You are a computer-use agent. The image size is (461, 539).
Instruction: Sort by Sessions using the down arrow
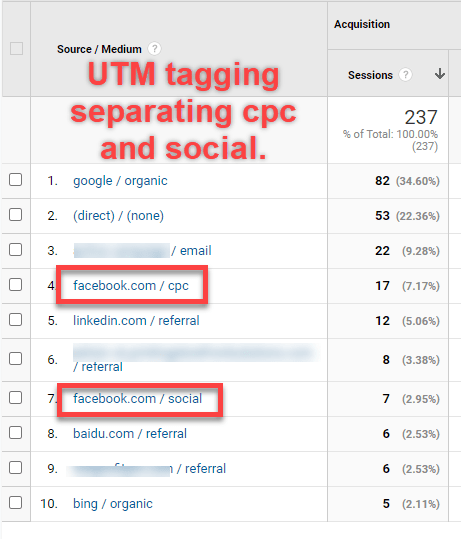(440, 74)
